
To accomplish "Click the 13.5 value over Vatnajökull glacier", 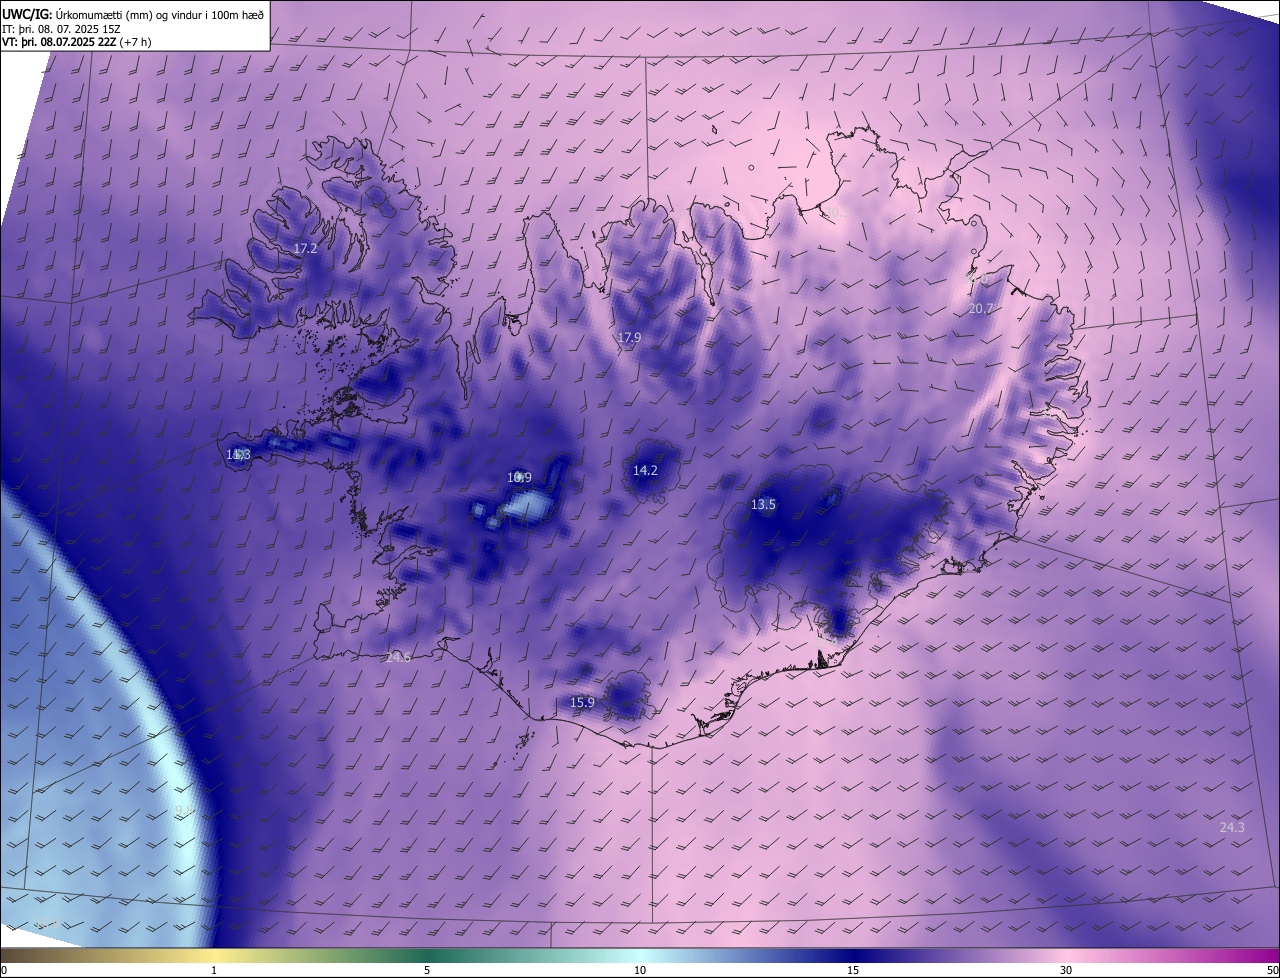I will pos(763,505).
